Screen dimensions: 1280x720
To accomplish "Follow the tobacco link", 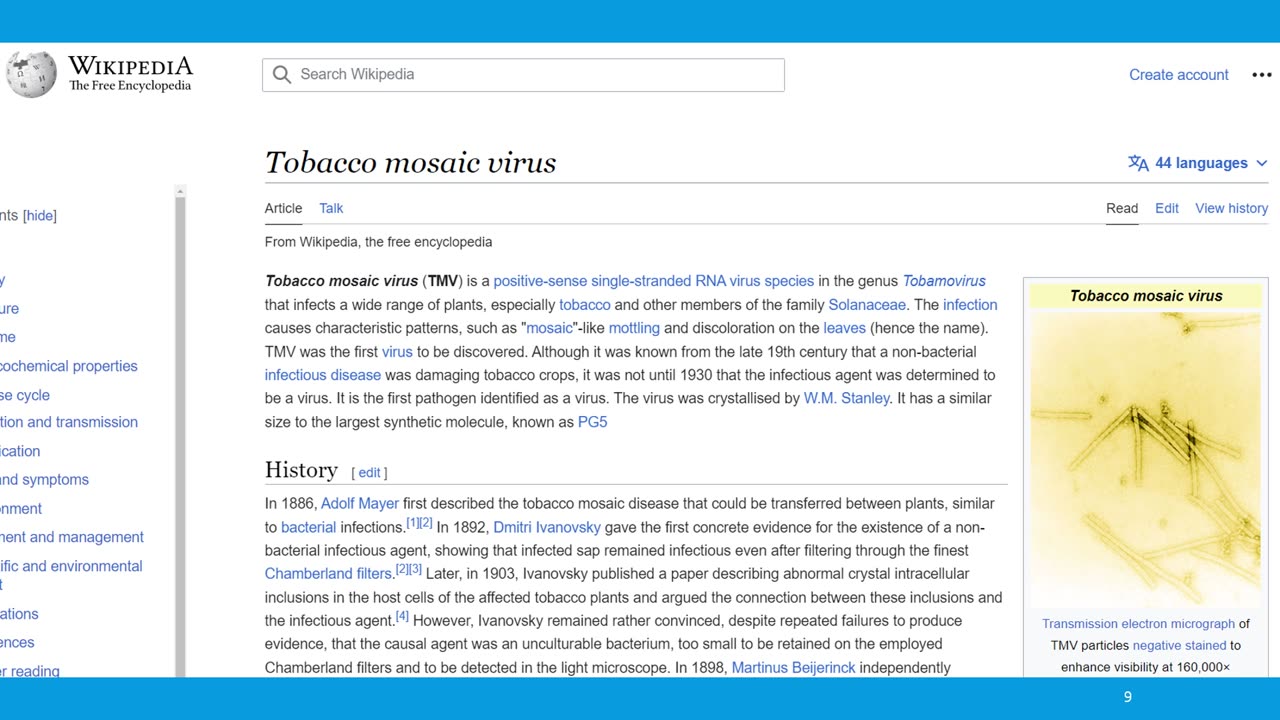I will [x=584, y=305].
